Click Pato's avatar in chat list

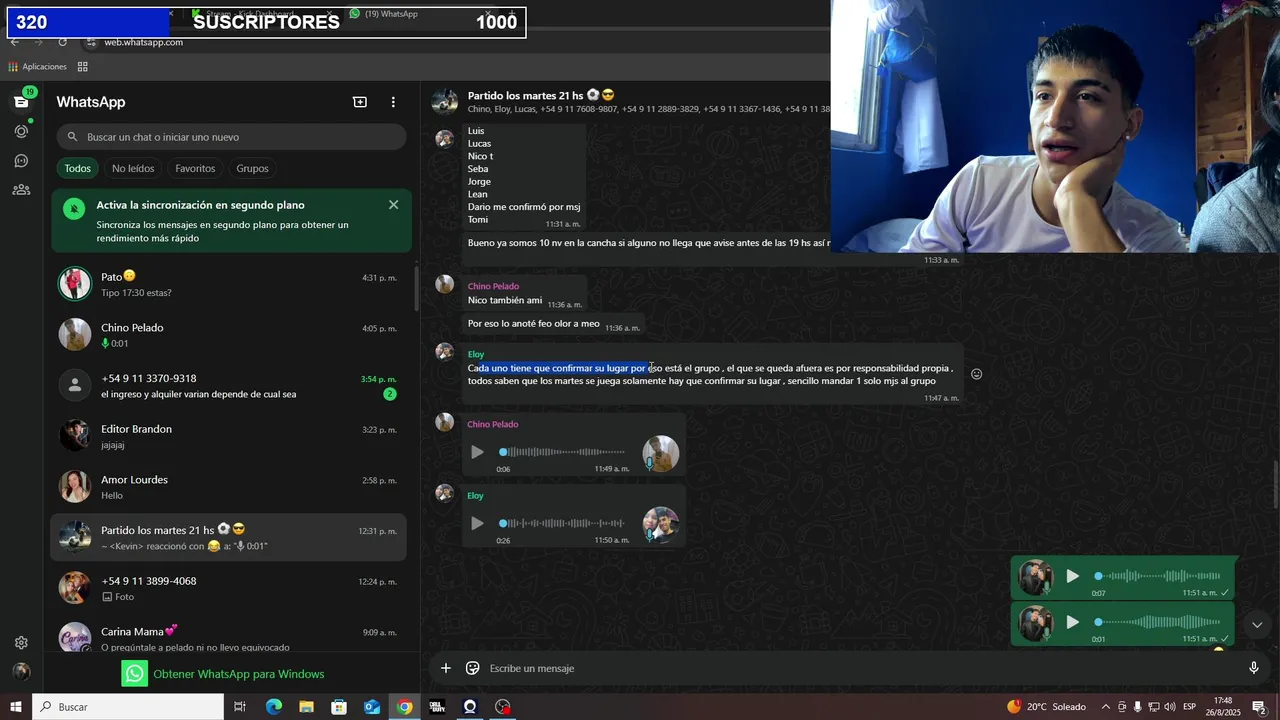click(x=75, y=284)
